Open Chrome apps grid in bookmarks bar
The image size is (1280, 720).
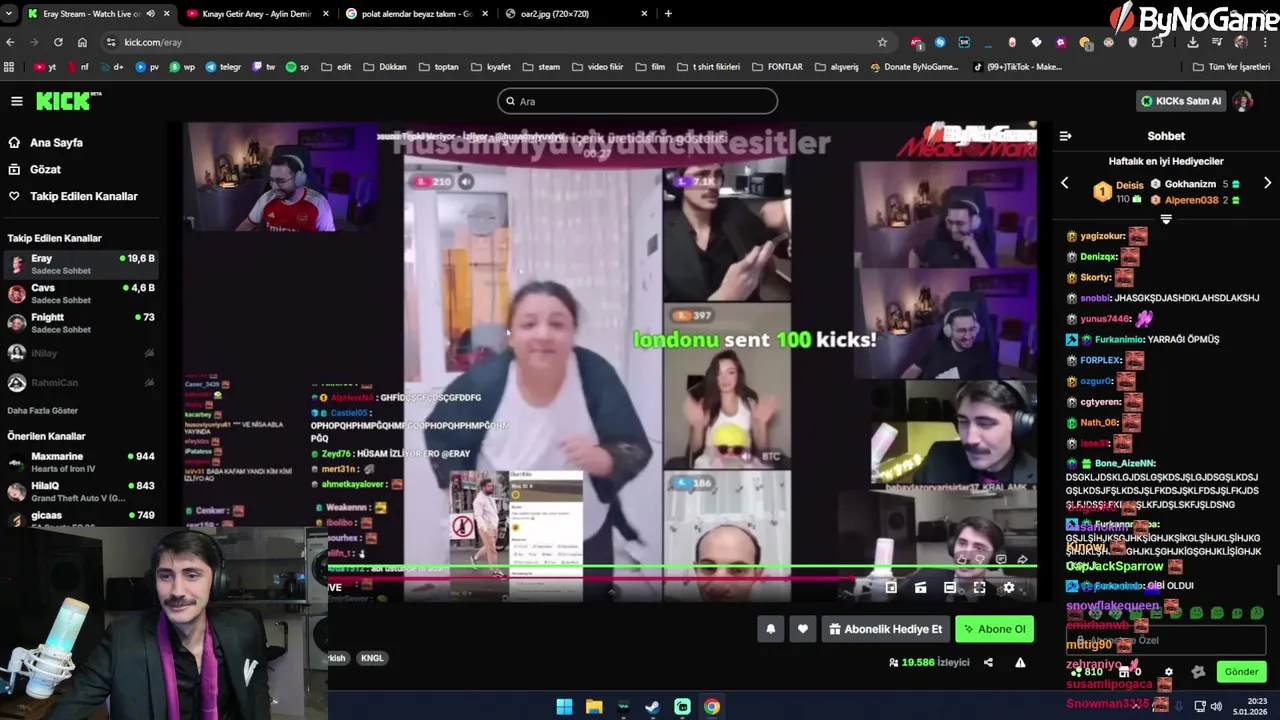(x=9, y=67)
